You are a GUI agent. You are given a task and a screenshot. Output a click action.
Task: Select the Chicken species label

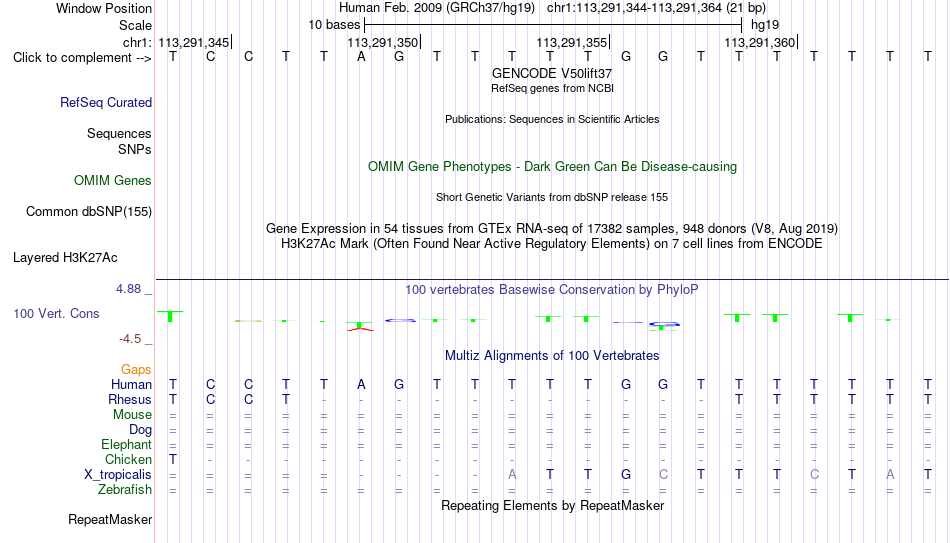[x=128, y=459]
